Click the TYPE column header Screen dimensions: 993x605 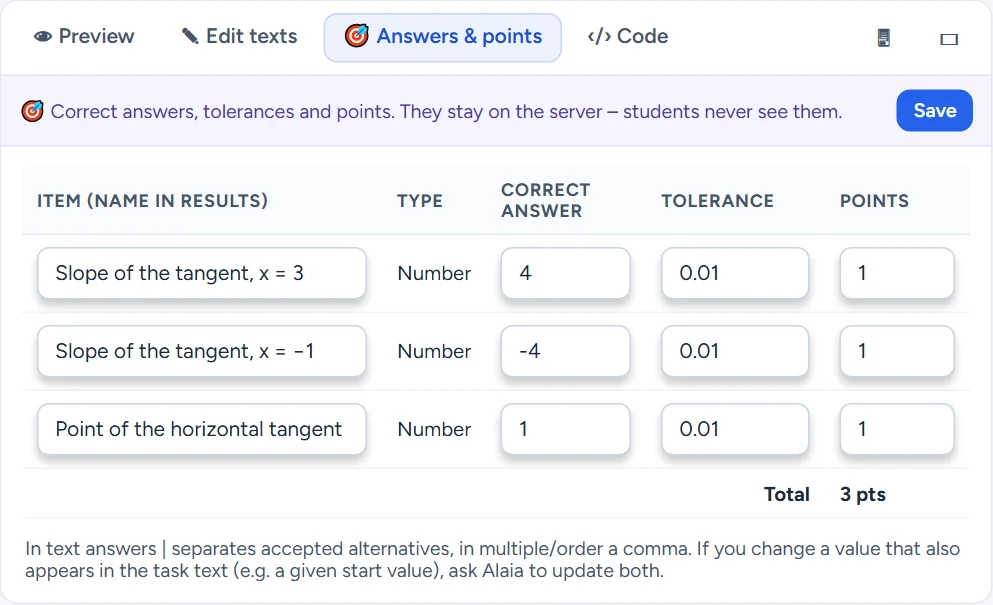pos(420,201)
